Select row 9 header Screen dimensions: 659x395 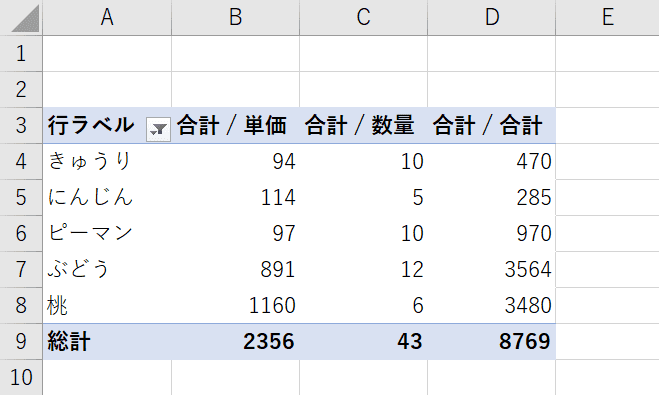point(21,341)
